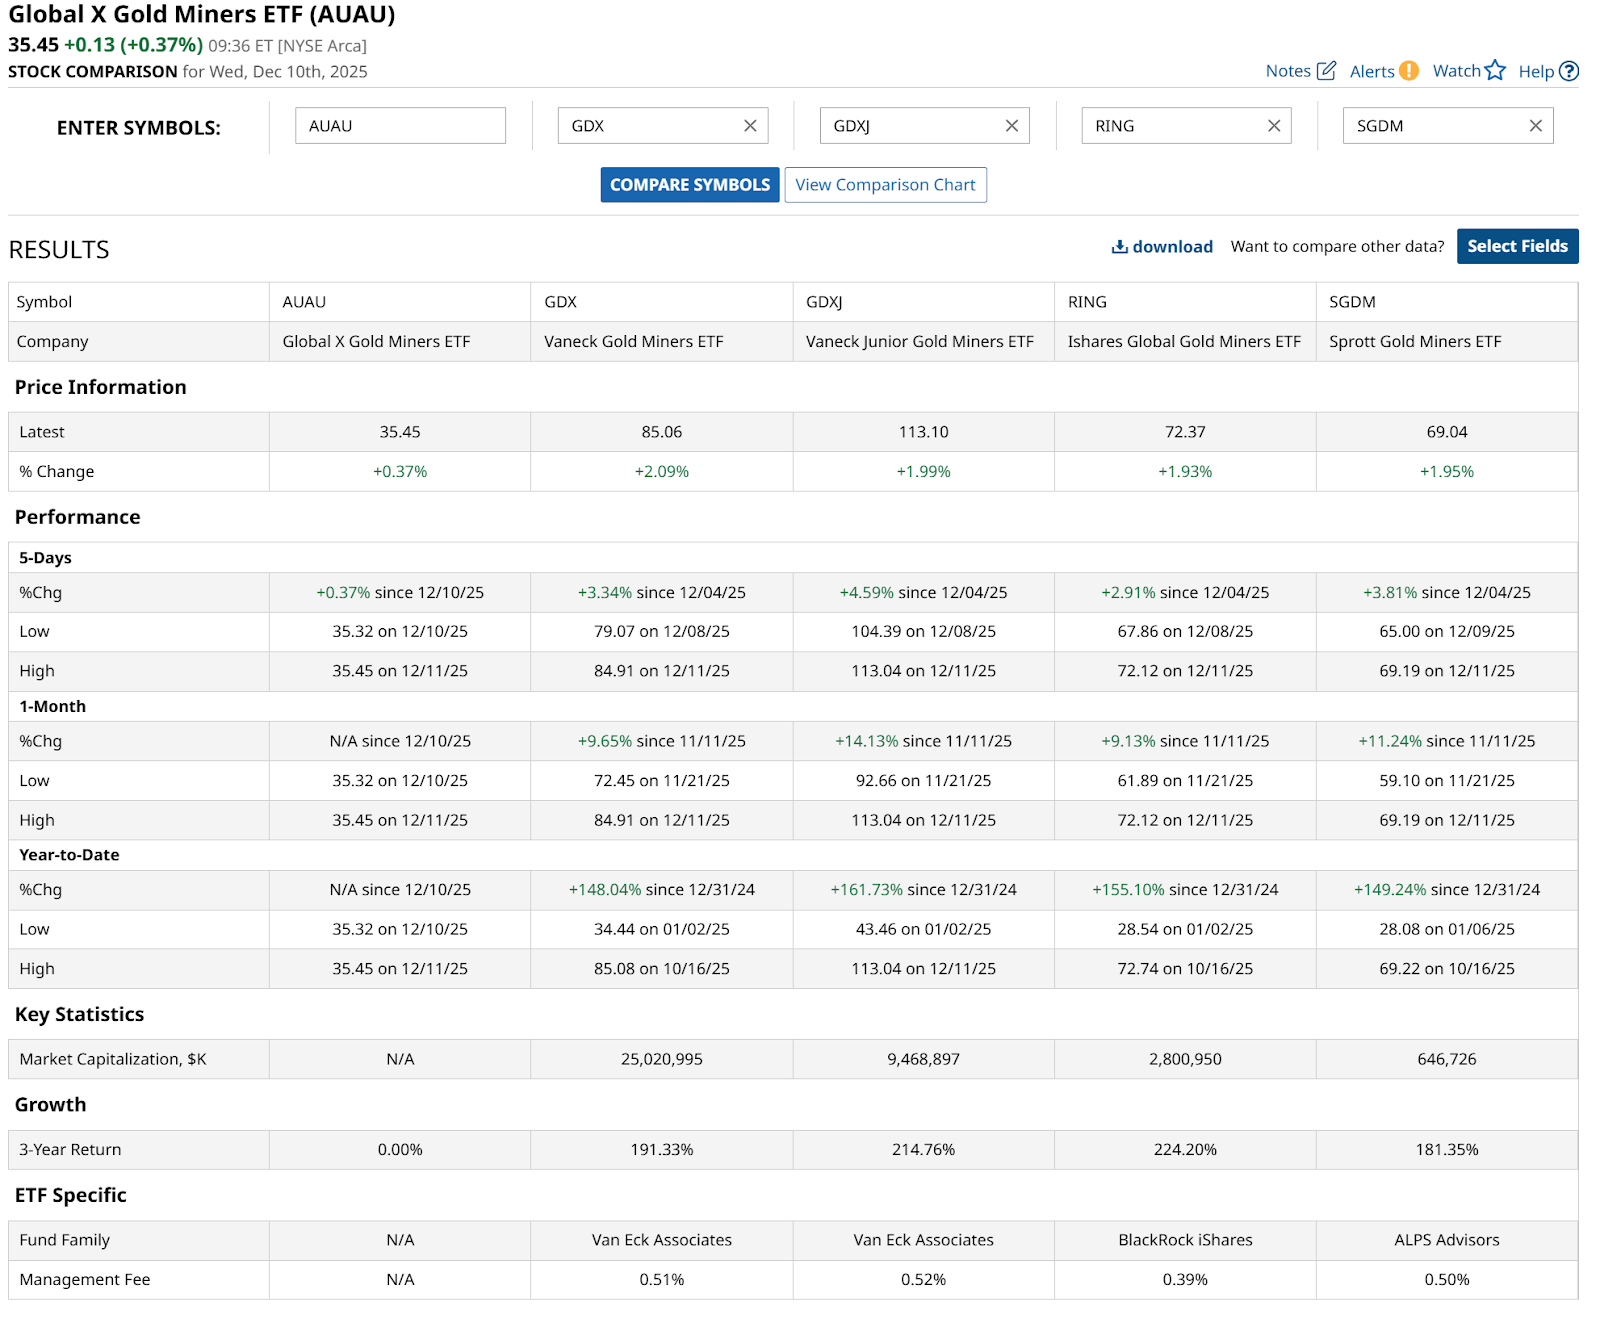Click the Select Fields button
Screen dimensions: 1600x1319
(1516, 247)
